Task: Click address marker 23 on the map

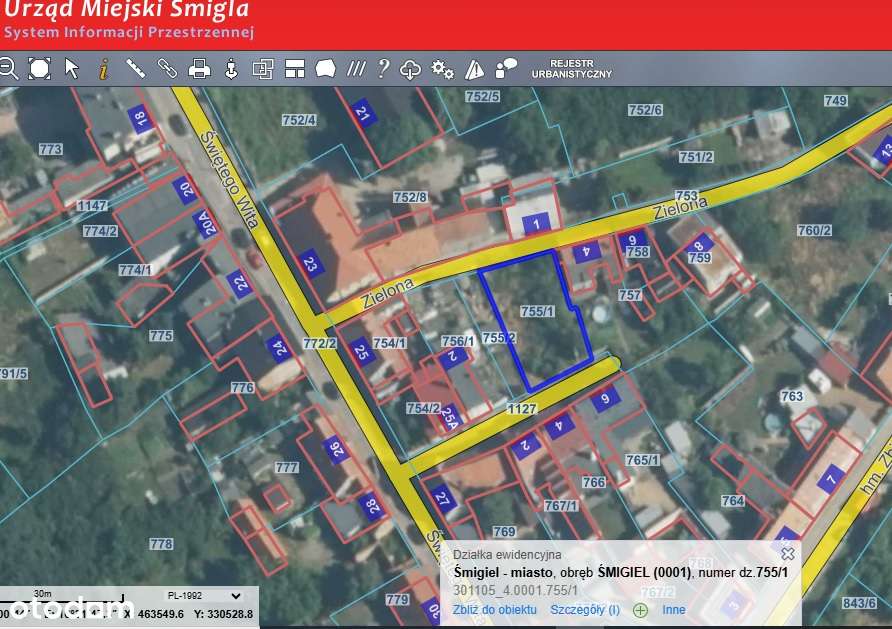Action: pyautogui.click(x=311, y=263)
